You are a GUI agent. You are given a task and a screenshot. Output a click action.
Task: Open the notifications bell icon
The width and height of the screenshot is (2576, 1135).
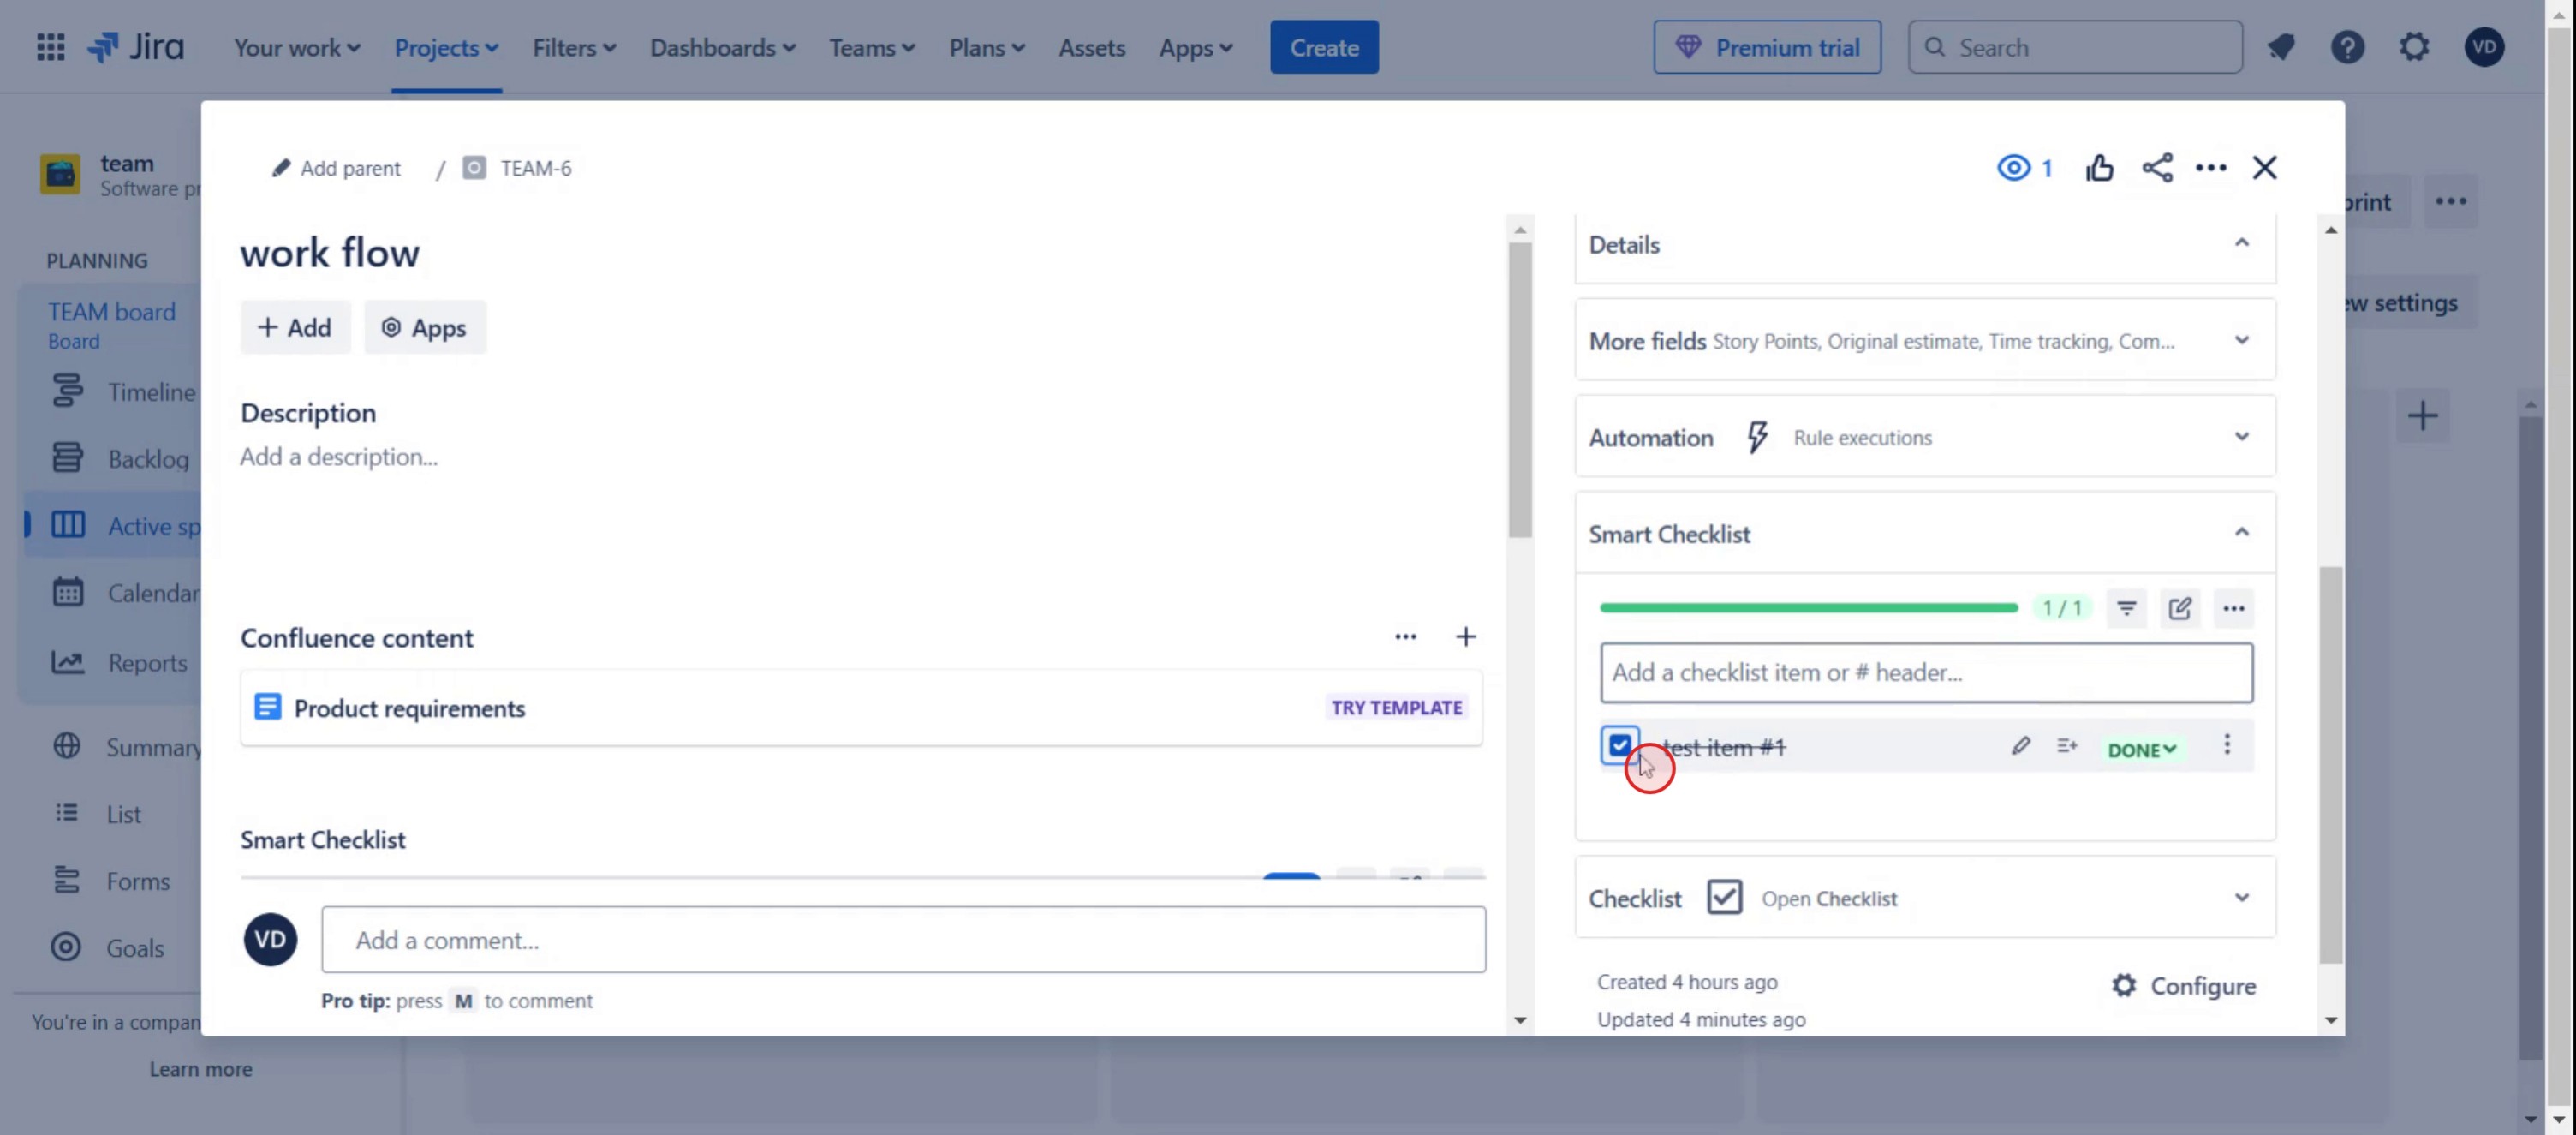(x=2280, y=47)
